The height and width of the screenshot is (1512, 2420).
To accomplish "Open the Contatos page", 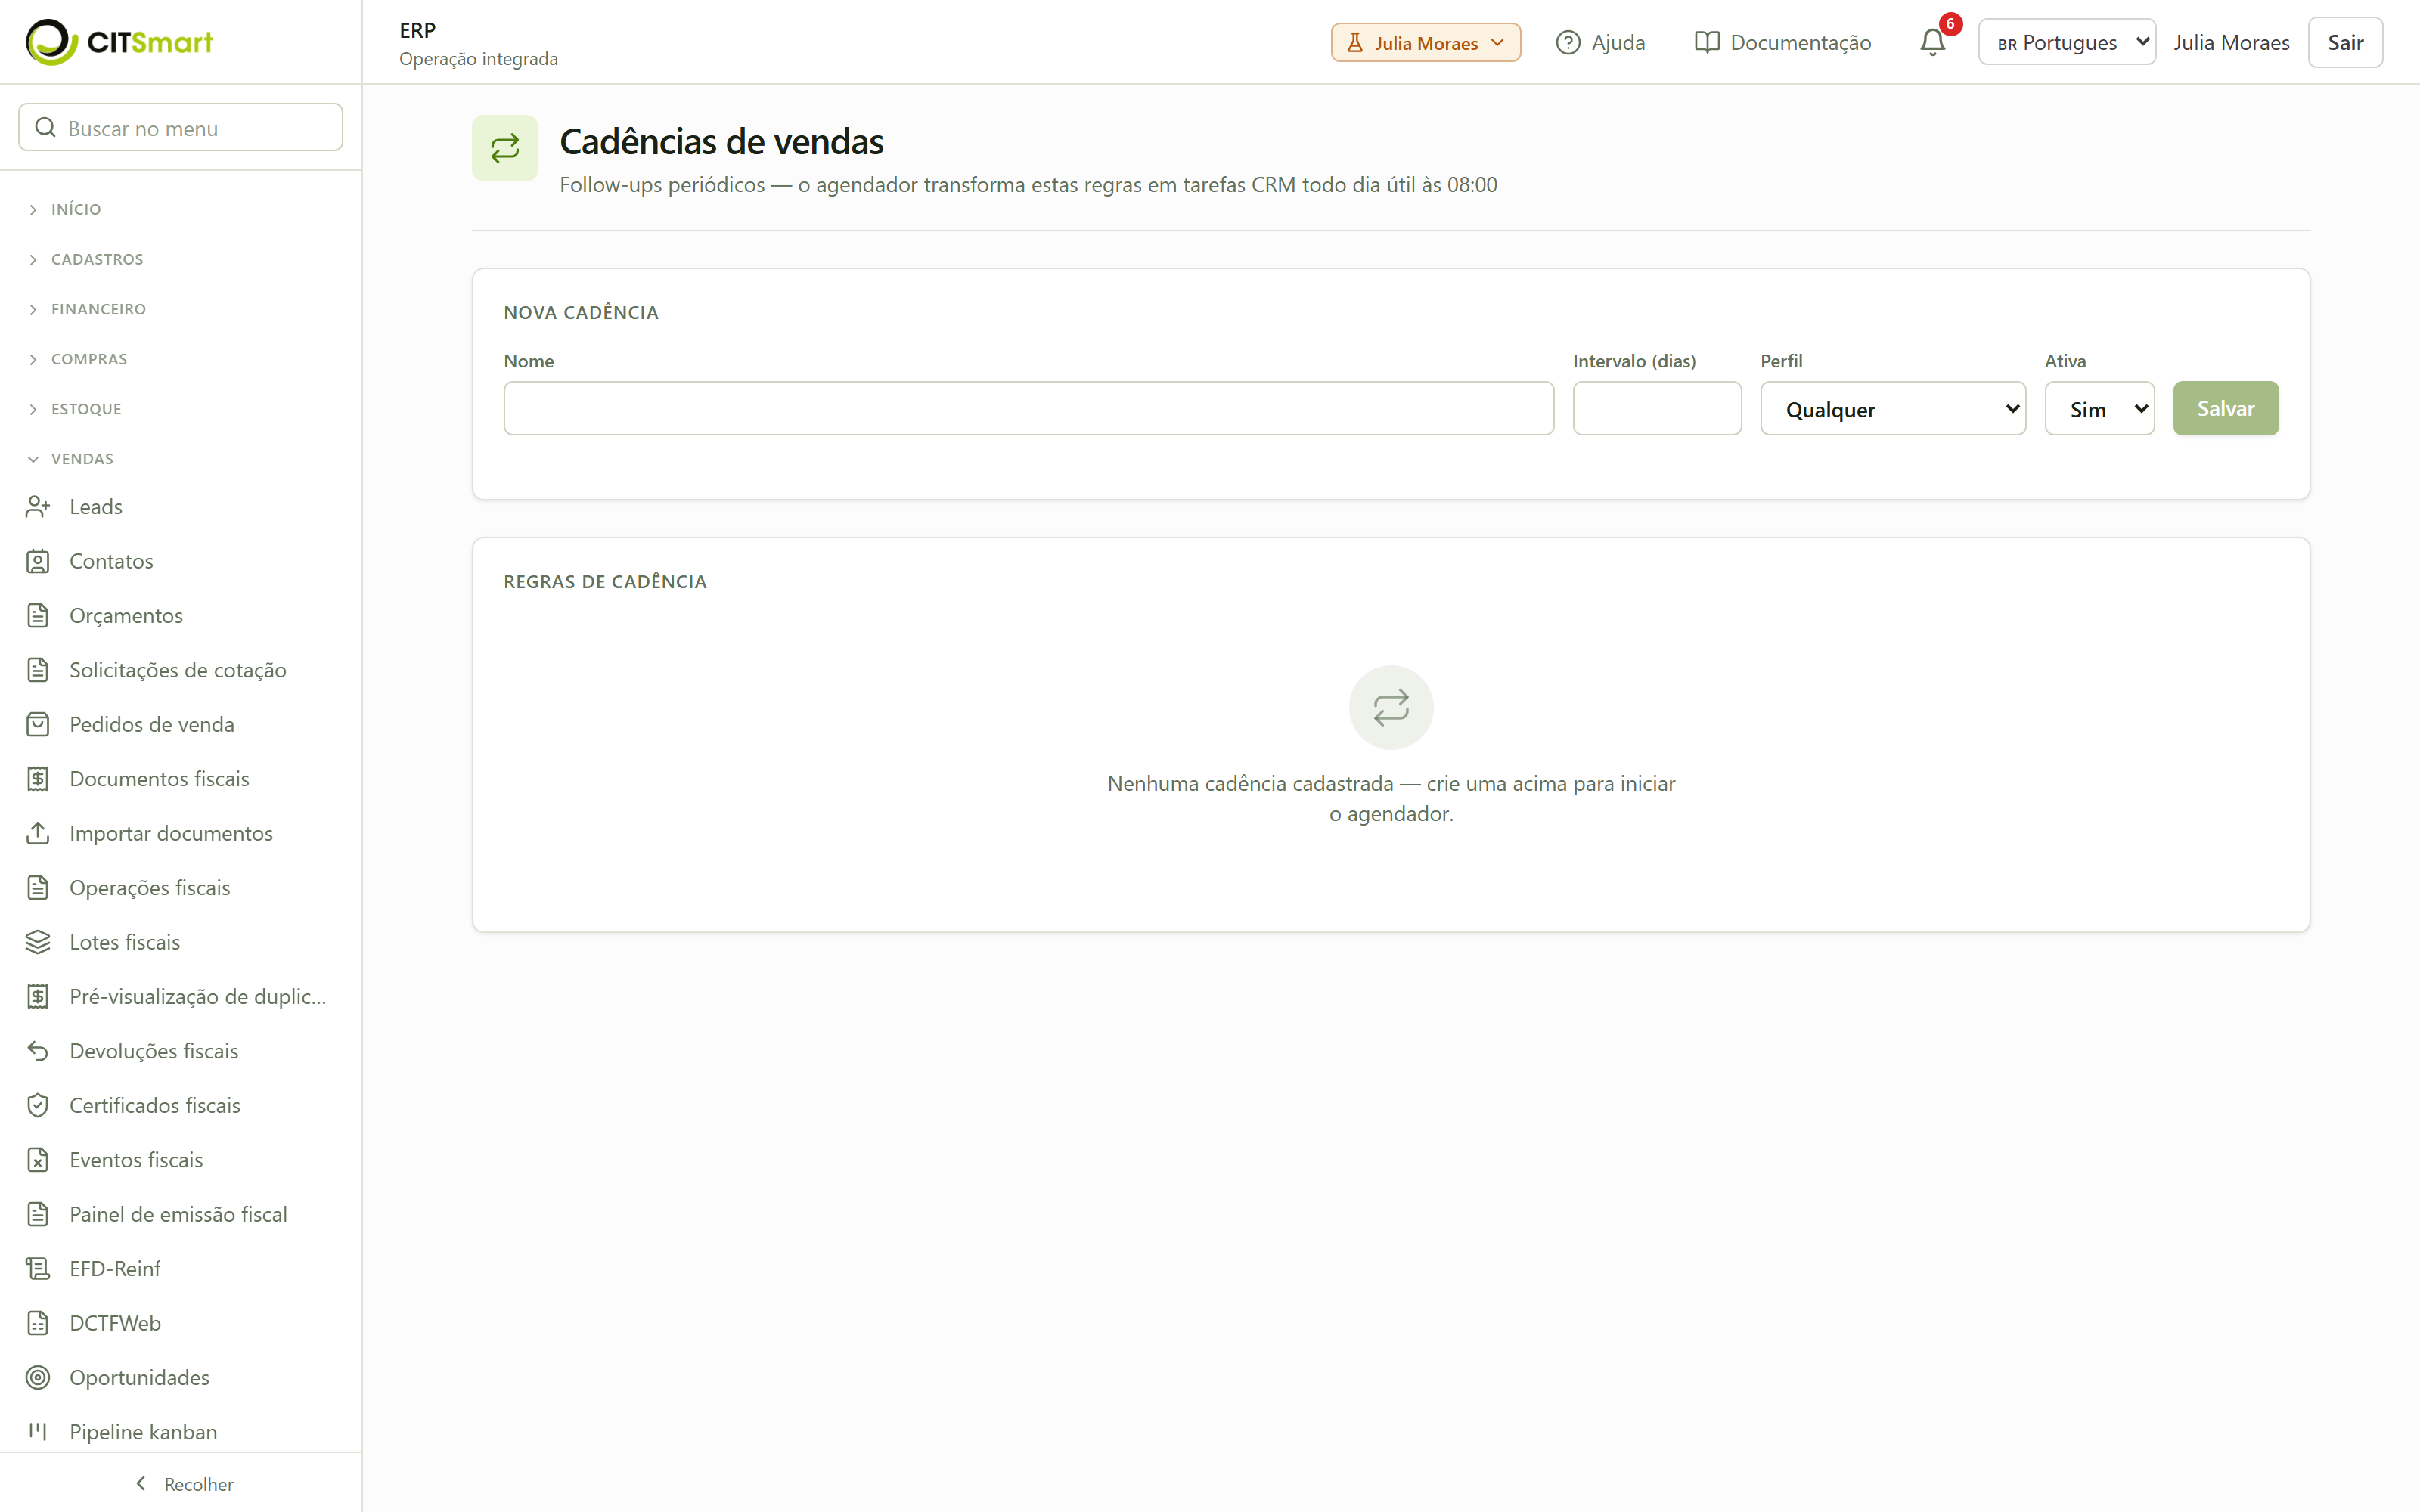I will coord(180,561).
